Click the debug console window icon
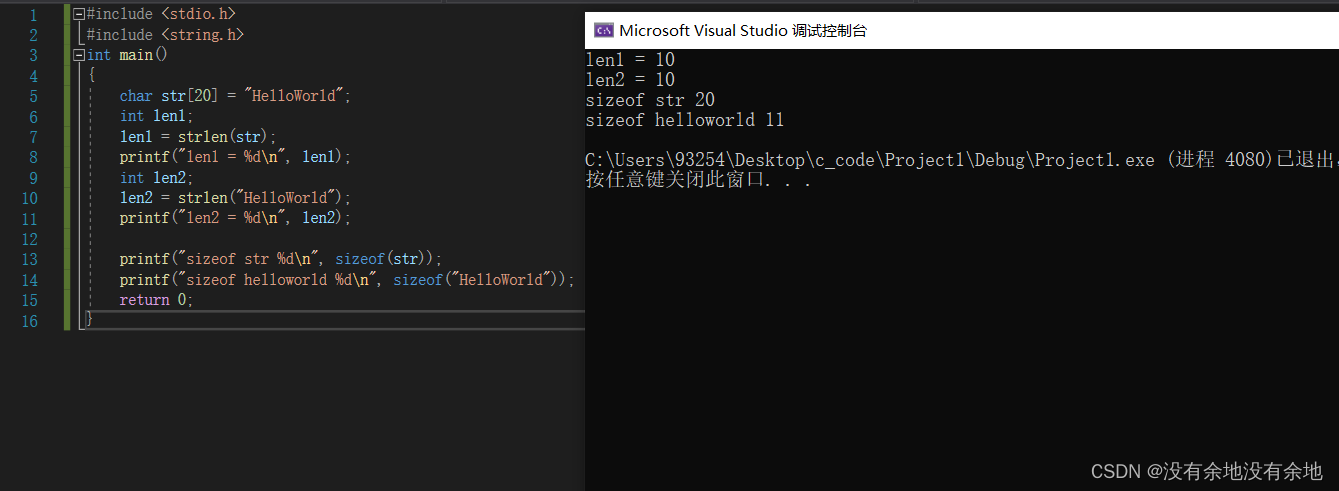 [603, 30]
